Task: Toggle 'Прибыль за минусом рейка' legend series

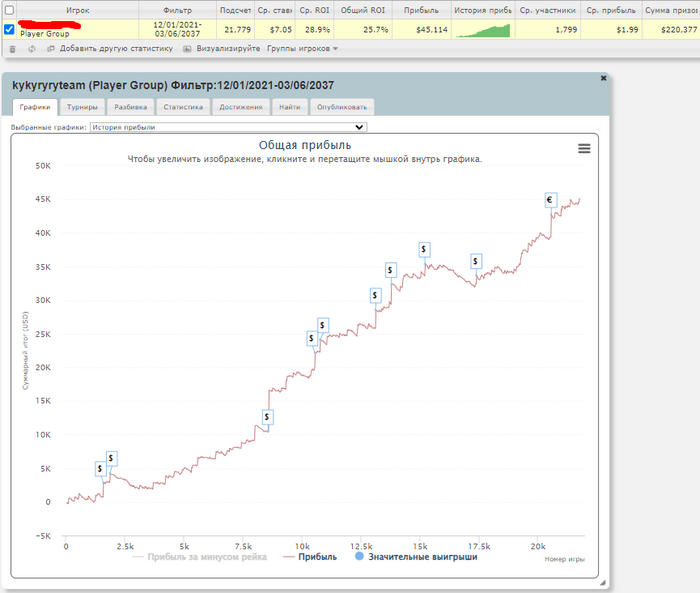Action: [x=200, y=557]
